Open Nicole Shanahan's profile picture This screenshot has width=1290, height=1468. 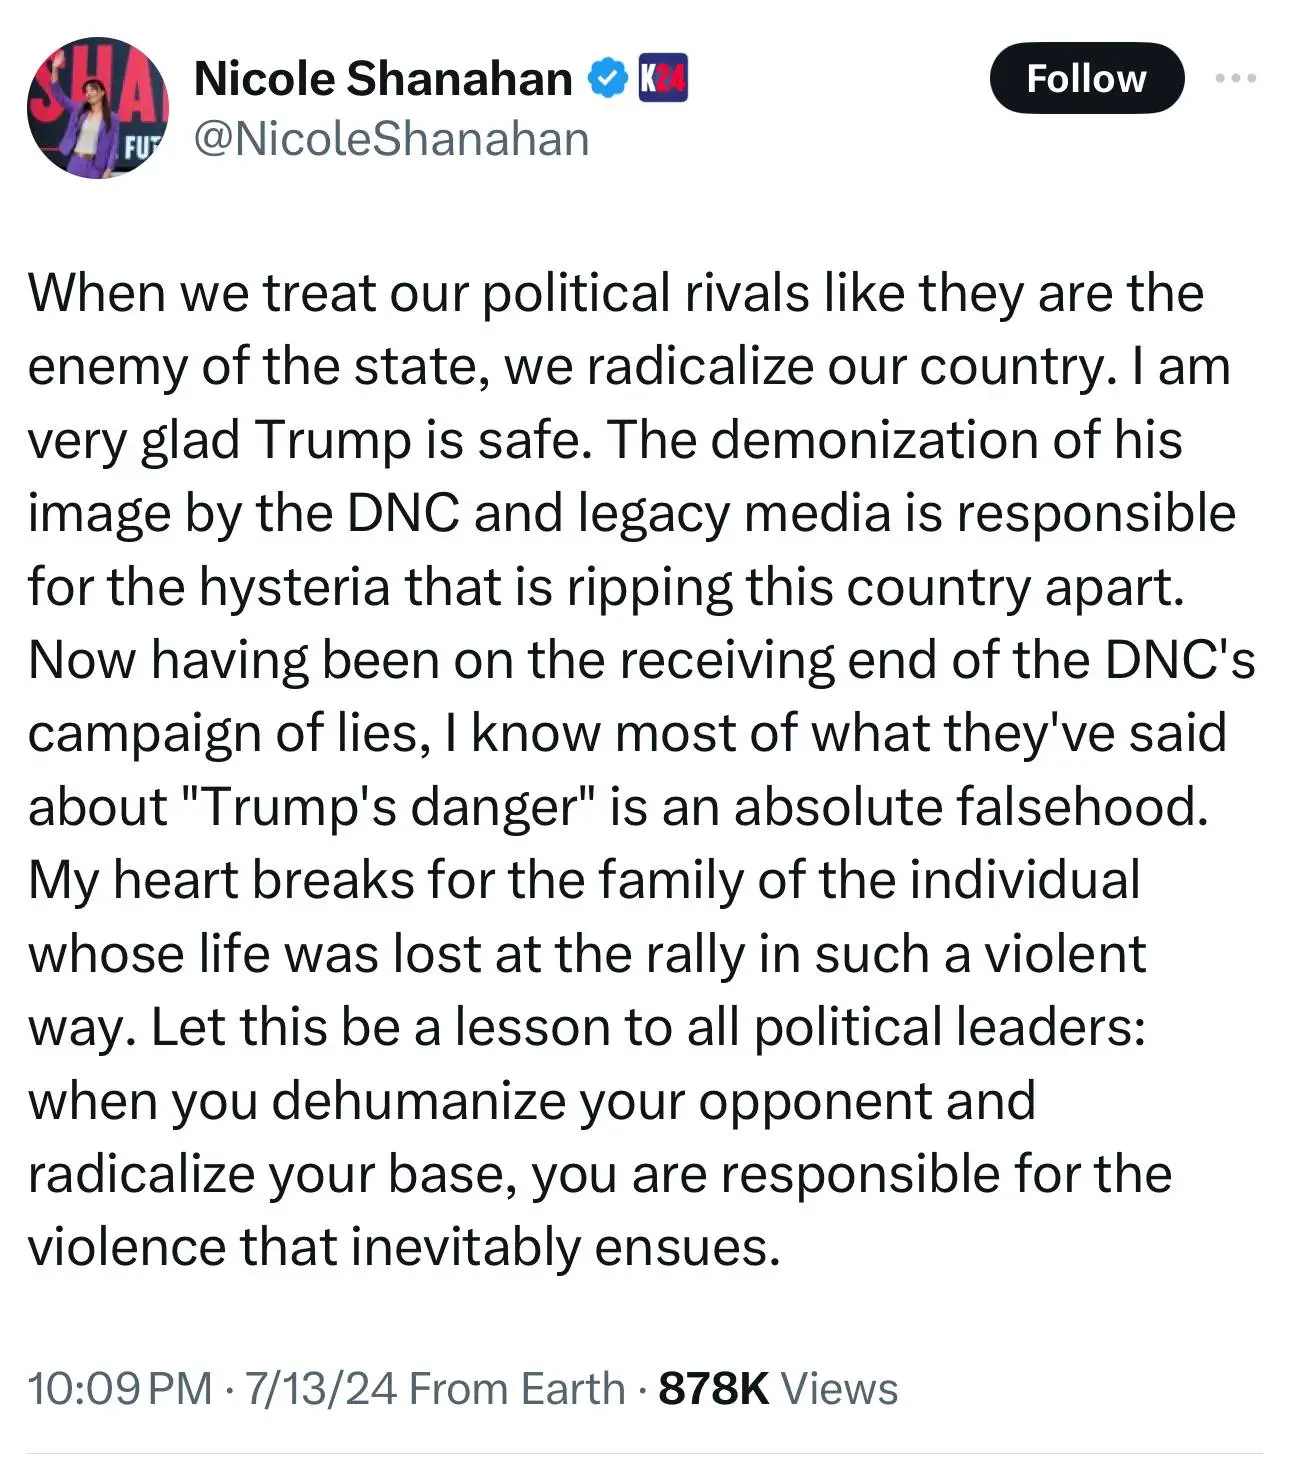(97, 108)
